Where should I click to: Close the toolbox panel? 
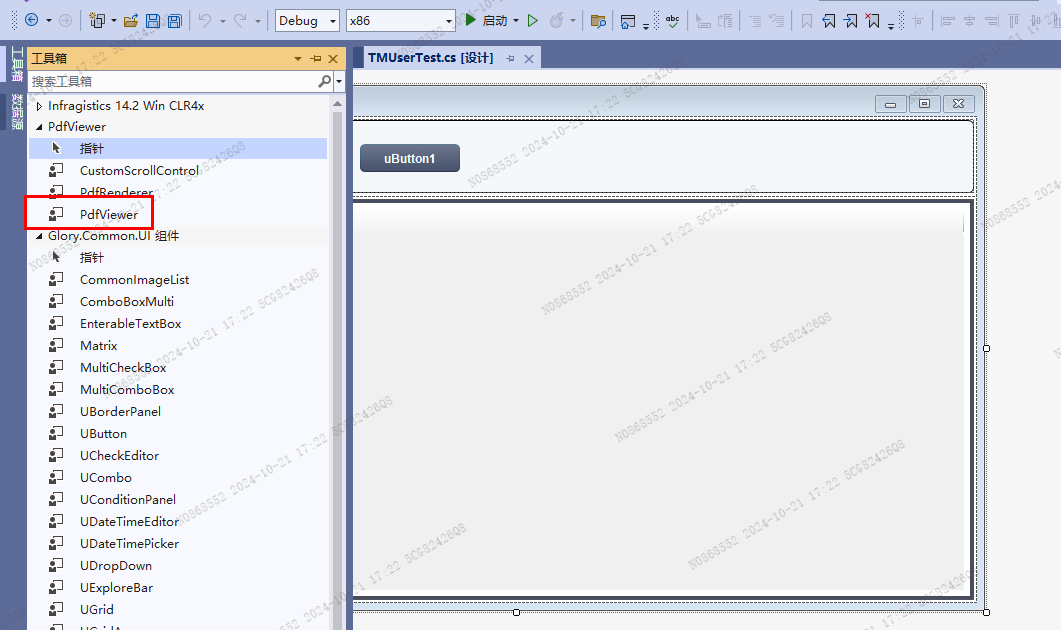click(333, 59)
